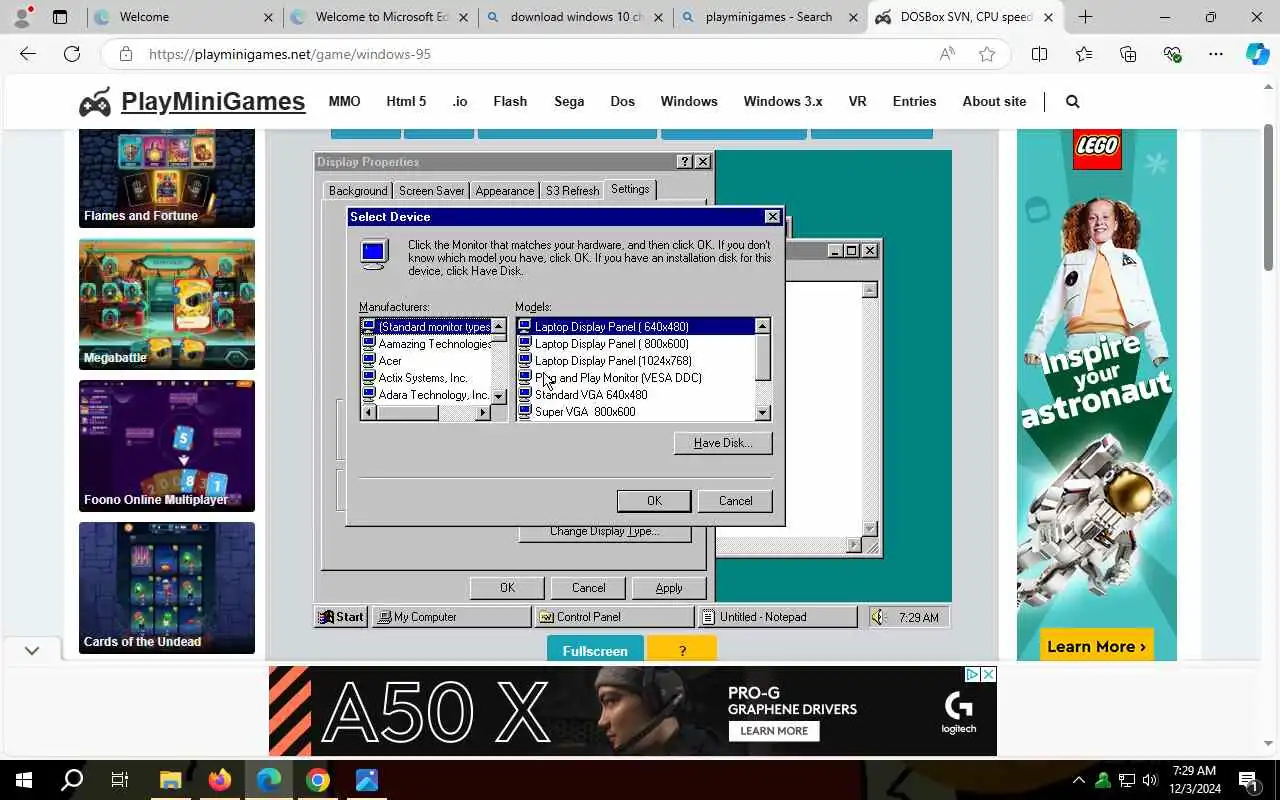Open tab actions menu icon
This screenshot has height=800, width=1280.
tap(60, 17)
